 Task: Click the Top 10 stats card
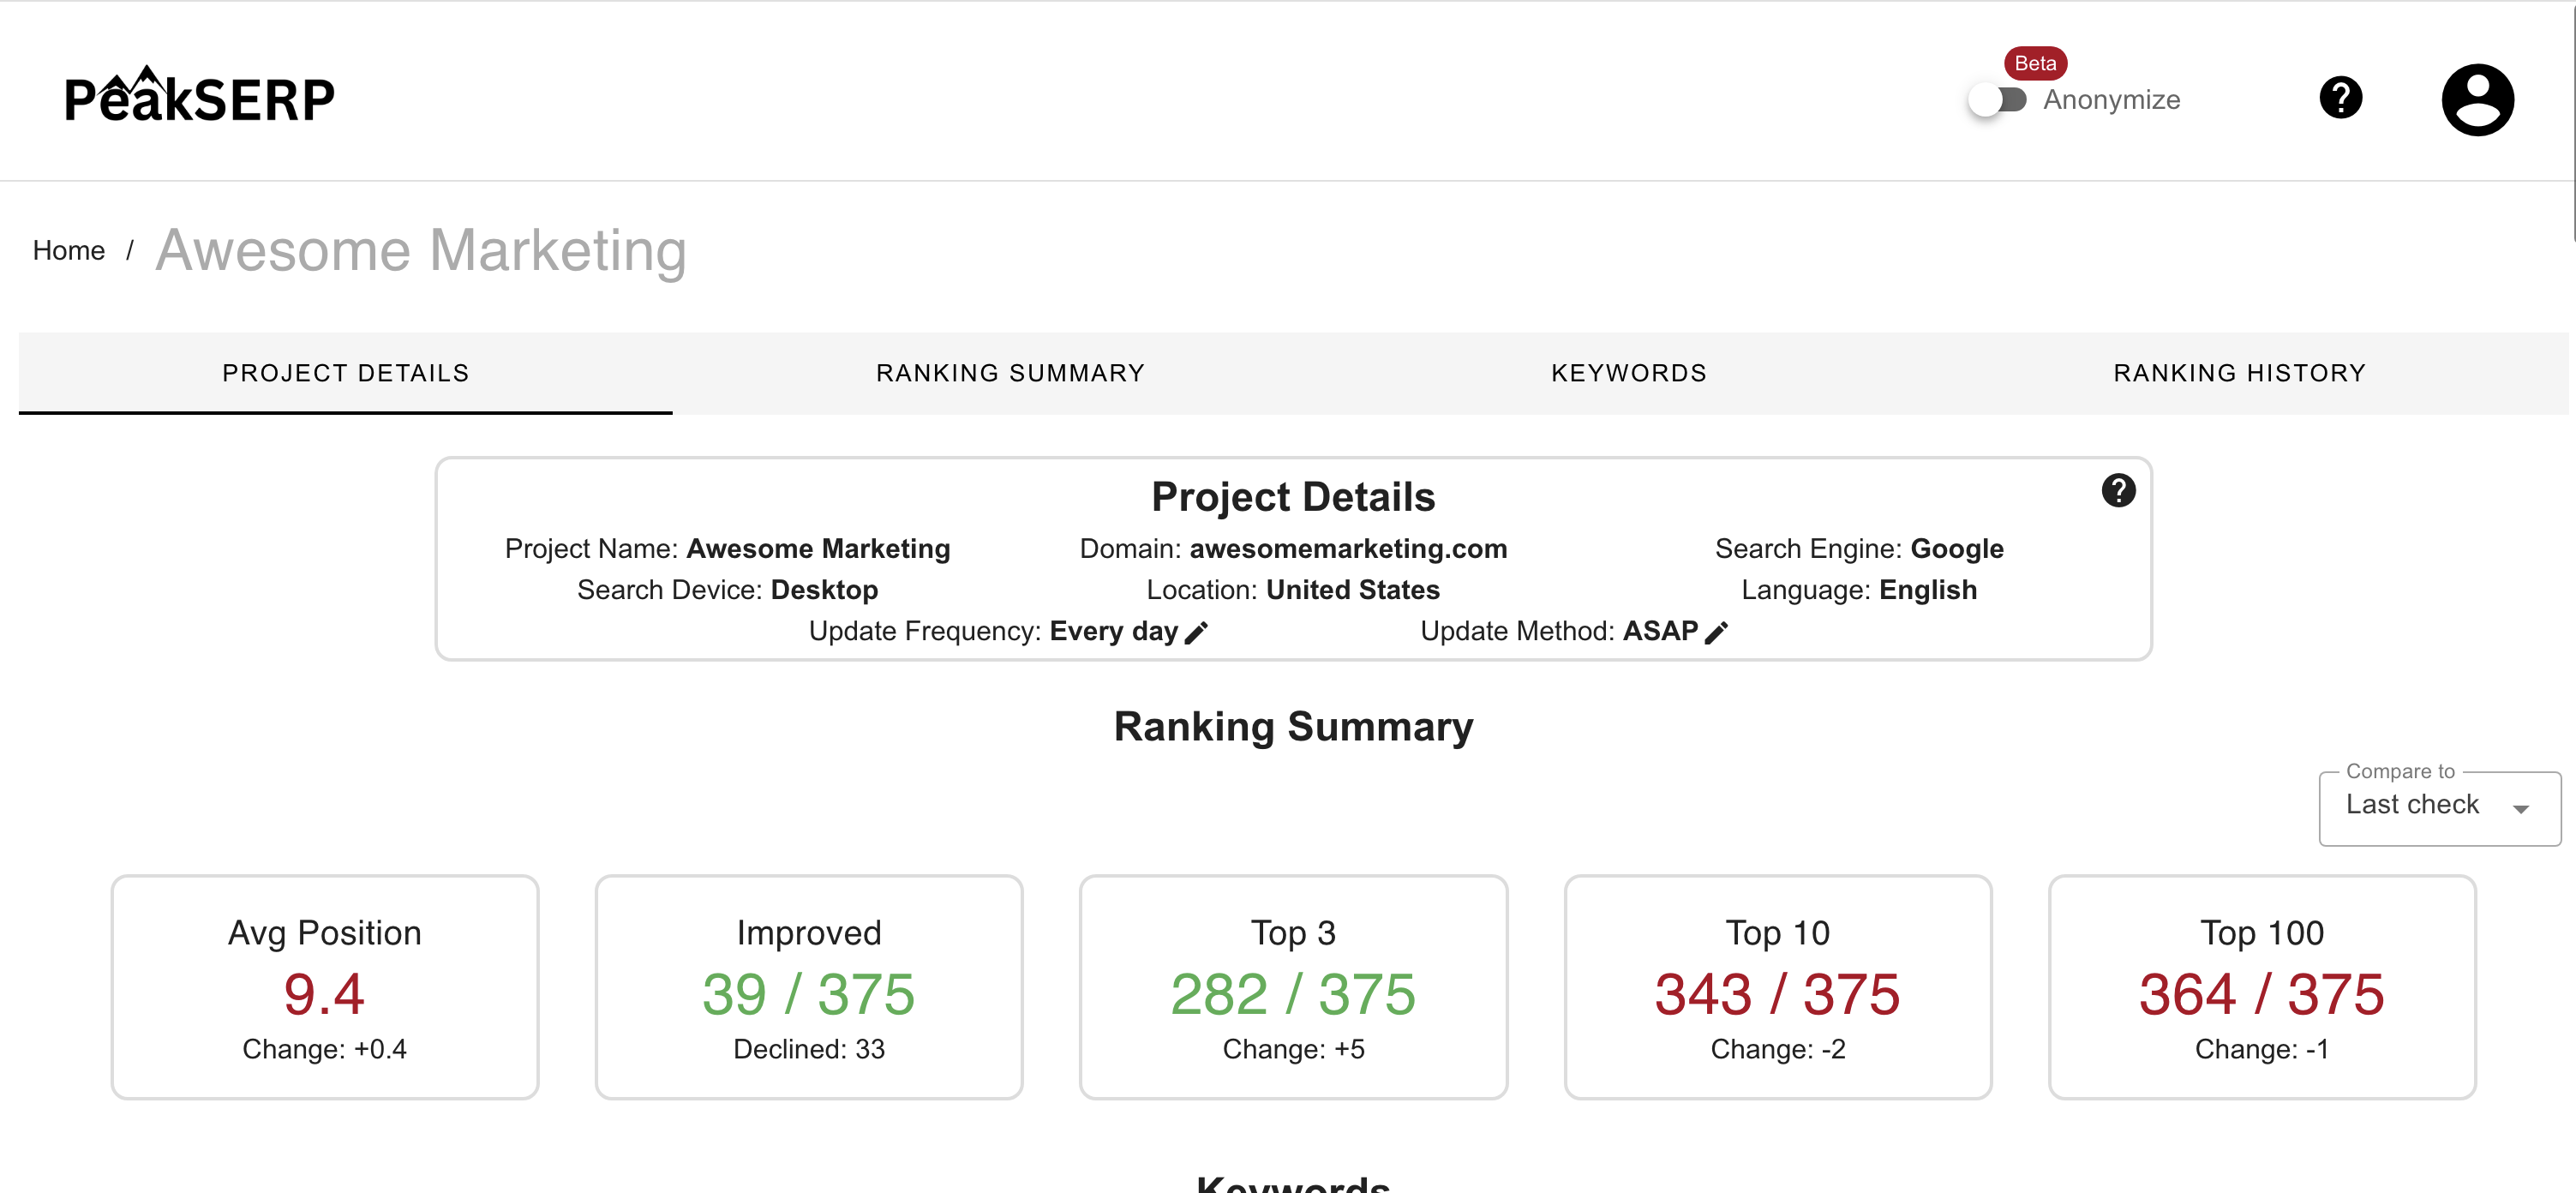click(x=1777, y=987)
